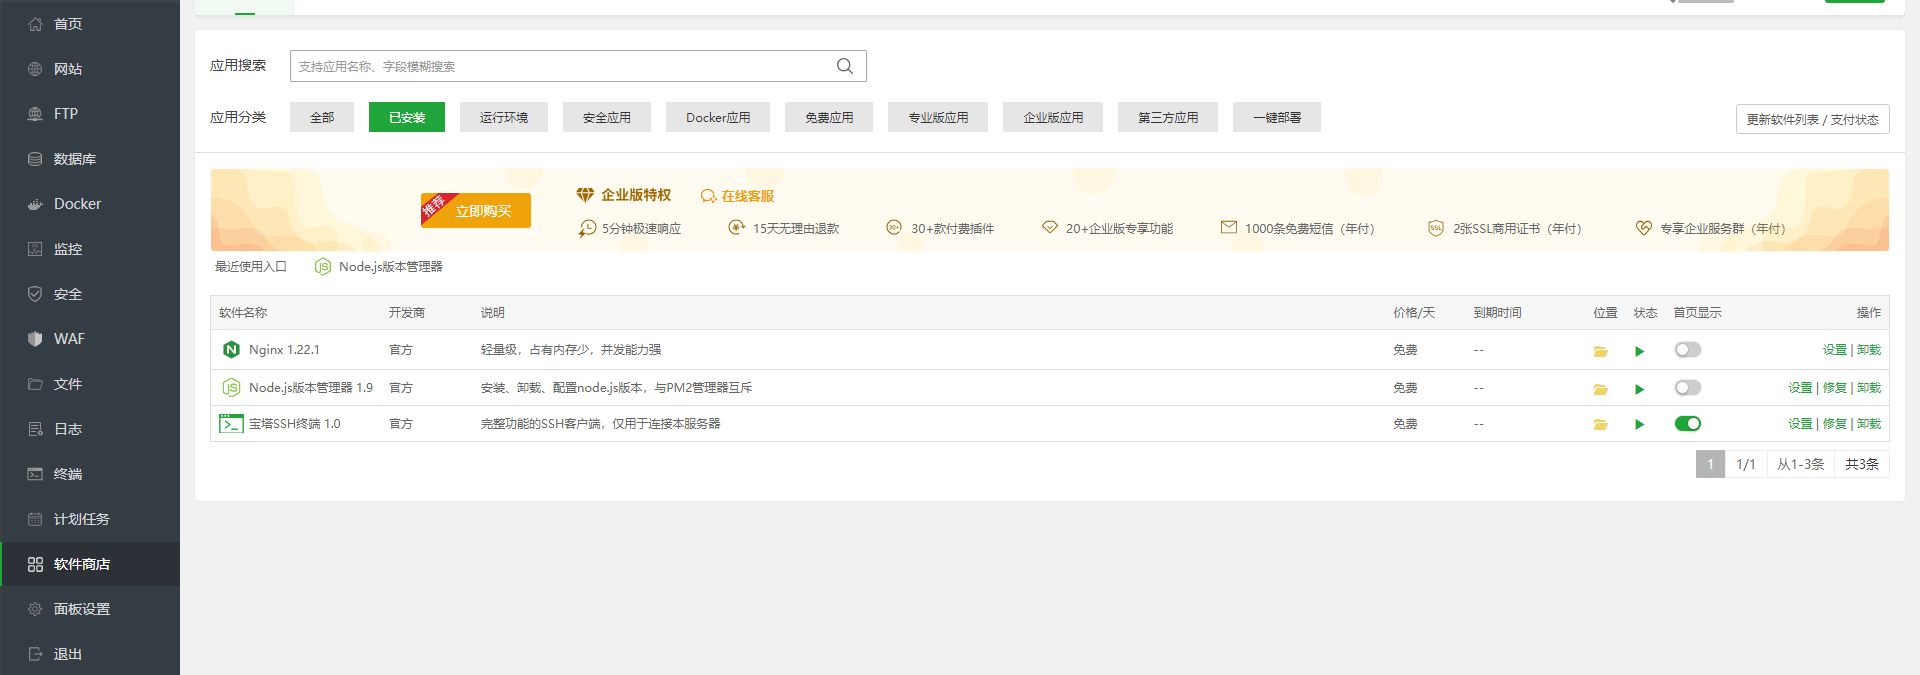Open the 数据库 database icon

(35, 159)
